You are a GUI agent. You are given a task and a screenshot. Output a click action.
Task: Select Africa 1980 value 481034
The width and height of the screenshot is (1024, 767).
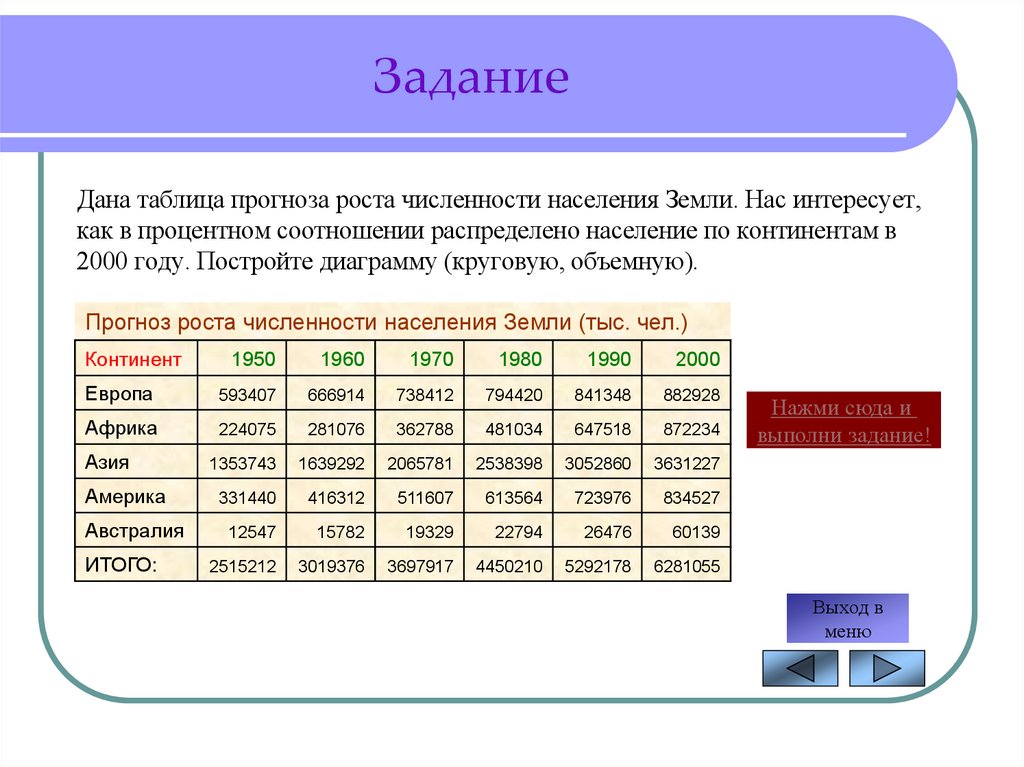tap(508, 429)
